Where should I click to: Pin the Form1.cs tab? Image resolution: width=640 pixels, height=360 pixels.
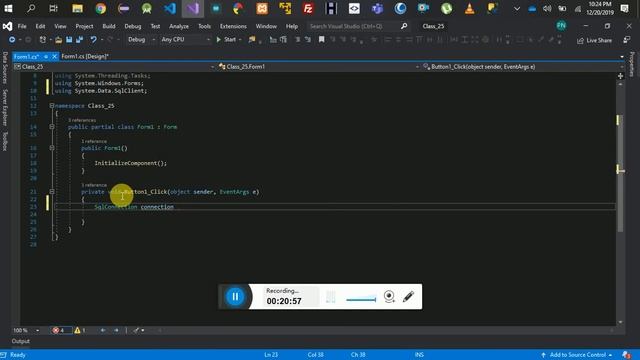(x=46, y=56)
